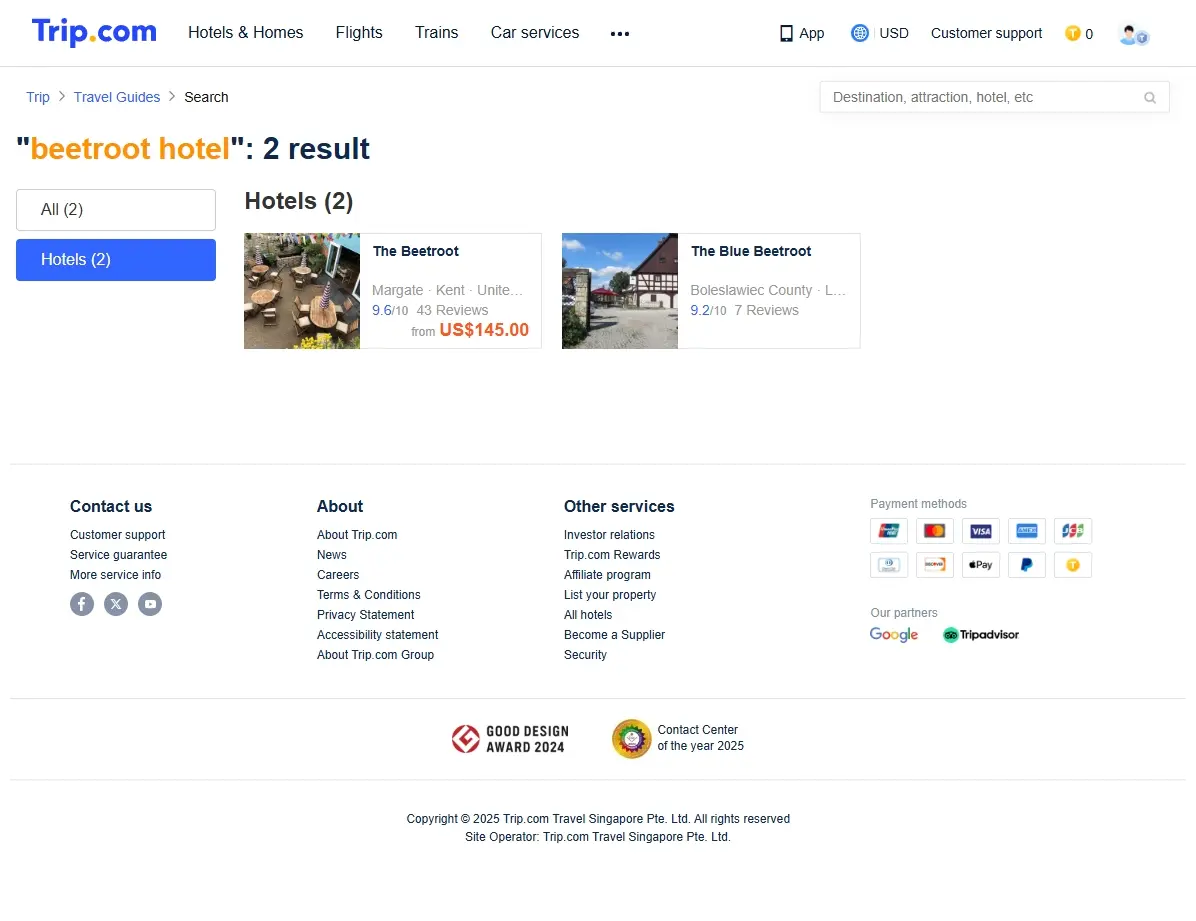This screenshot has height=921, width=1196.
Task: Open the user account avatar
Action: pos(1133,34)
